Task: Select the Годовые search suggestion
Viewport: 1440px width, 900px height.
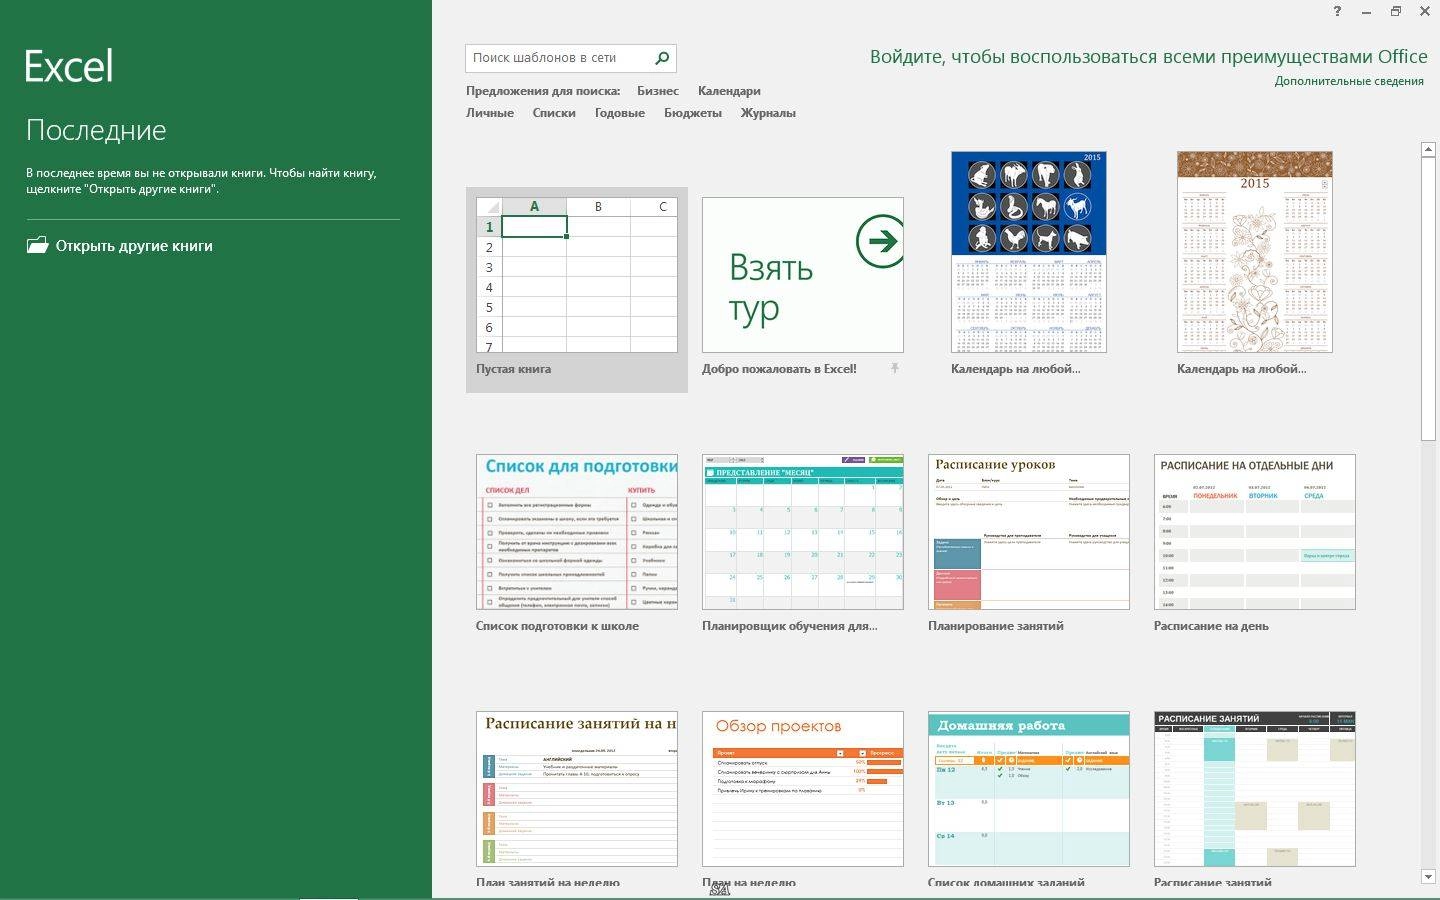Action: [x=620, y=113]
